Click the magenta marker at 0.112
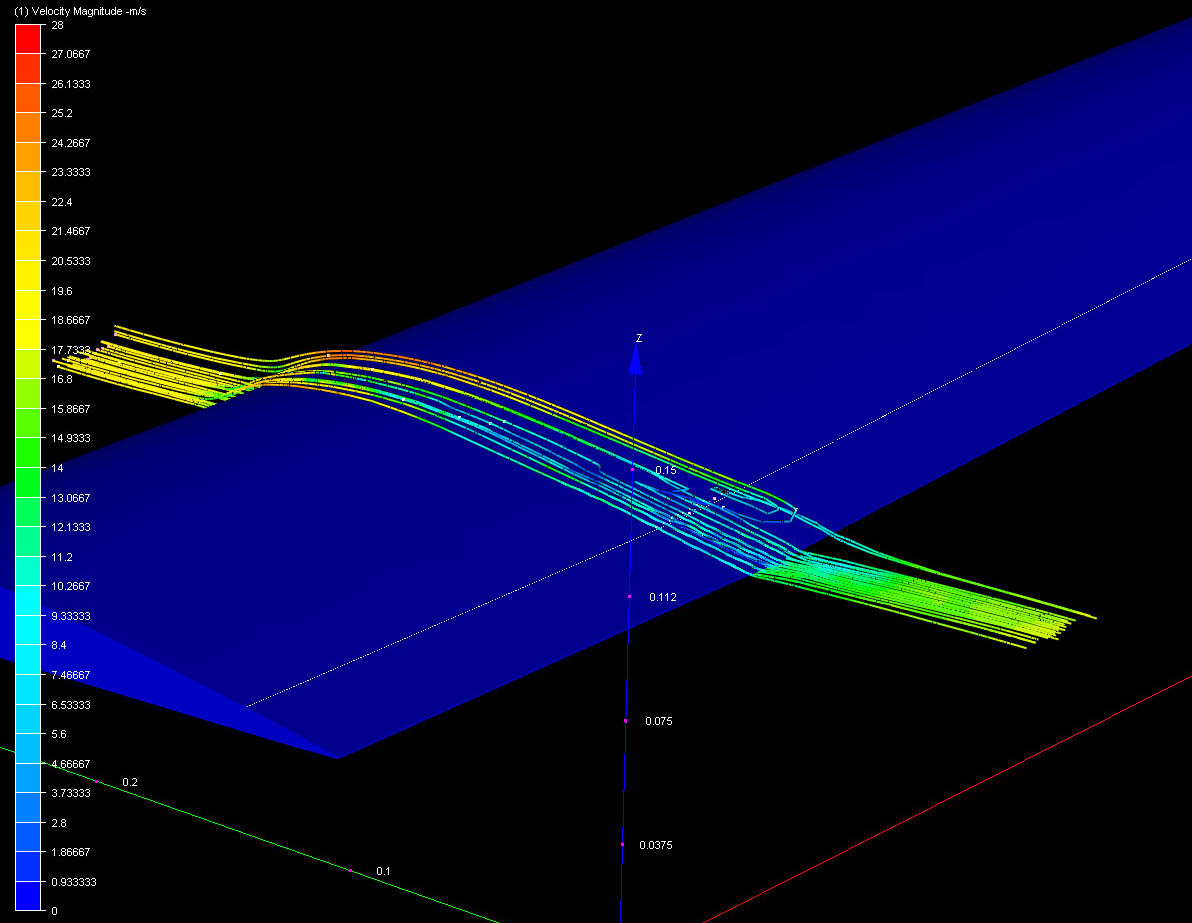The width and height of the screenshot is (1192, 923). click(x=629, y=597)
